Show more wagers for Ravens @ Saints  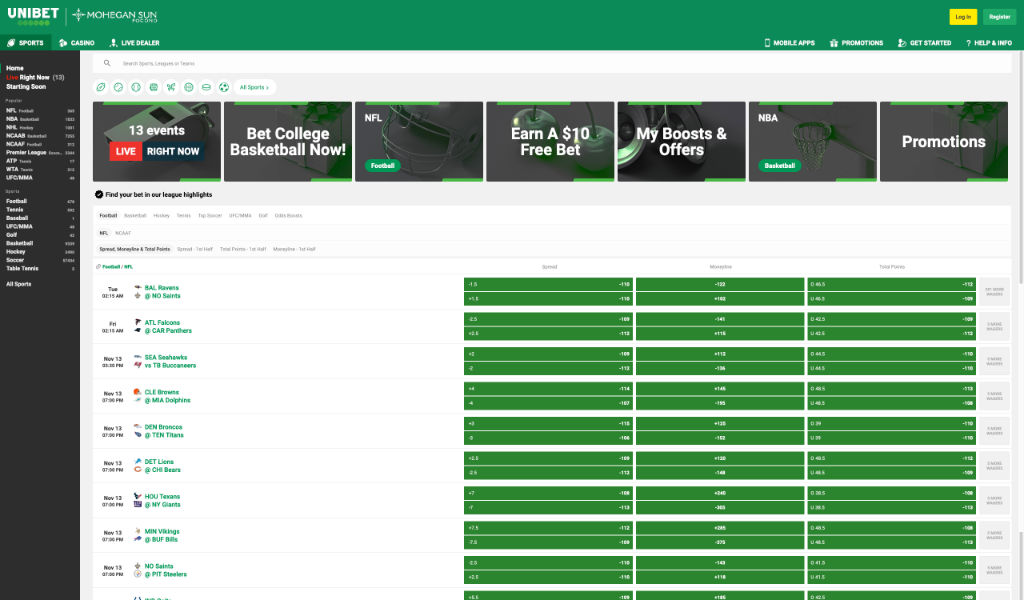click(994, 291)
